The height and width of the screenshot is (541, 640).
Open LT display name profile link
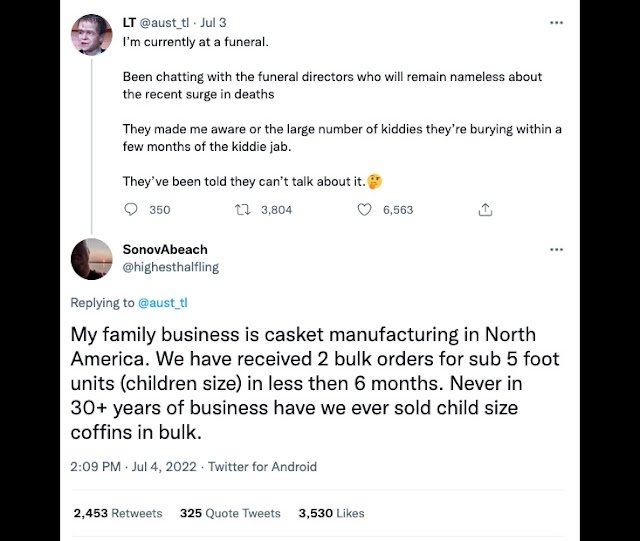(x=130, y=21)
